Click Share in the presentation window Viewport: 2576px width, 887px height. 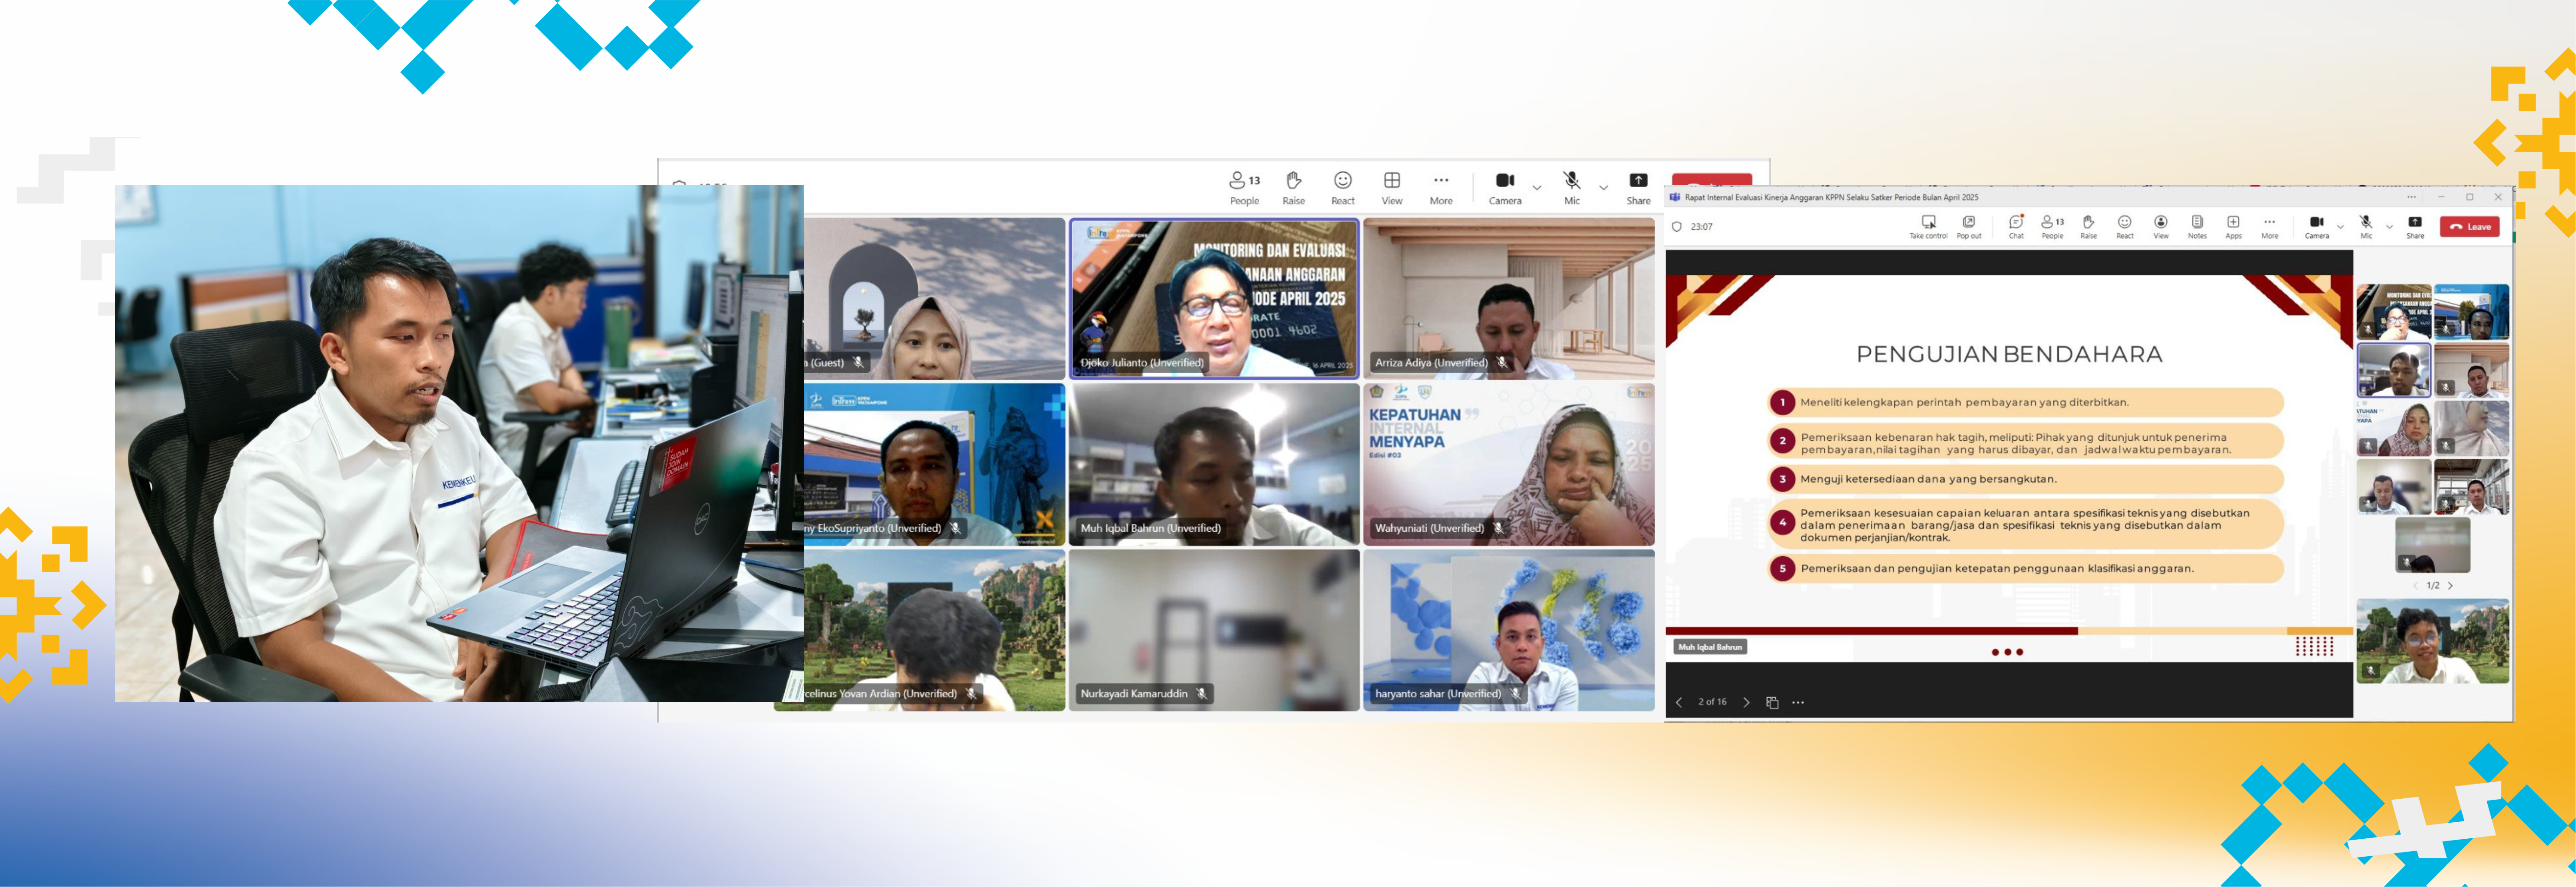(x=2414, y=227)
